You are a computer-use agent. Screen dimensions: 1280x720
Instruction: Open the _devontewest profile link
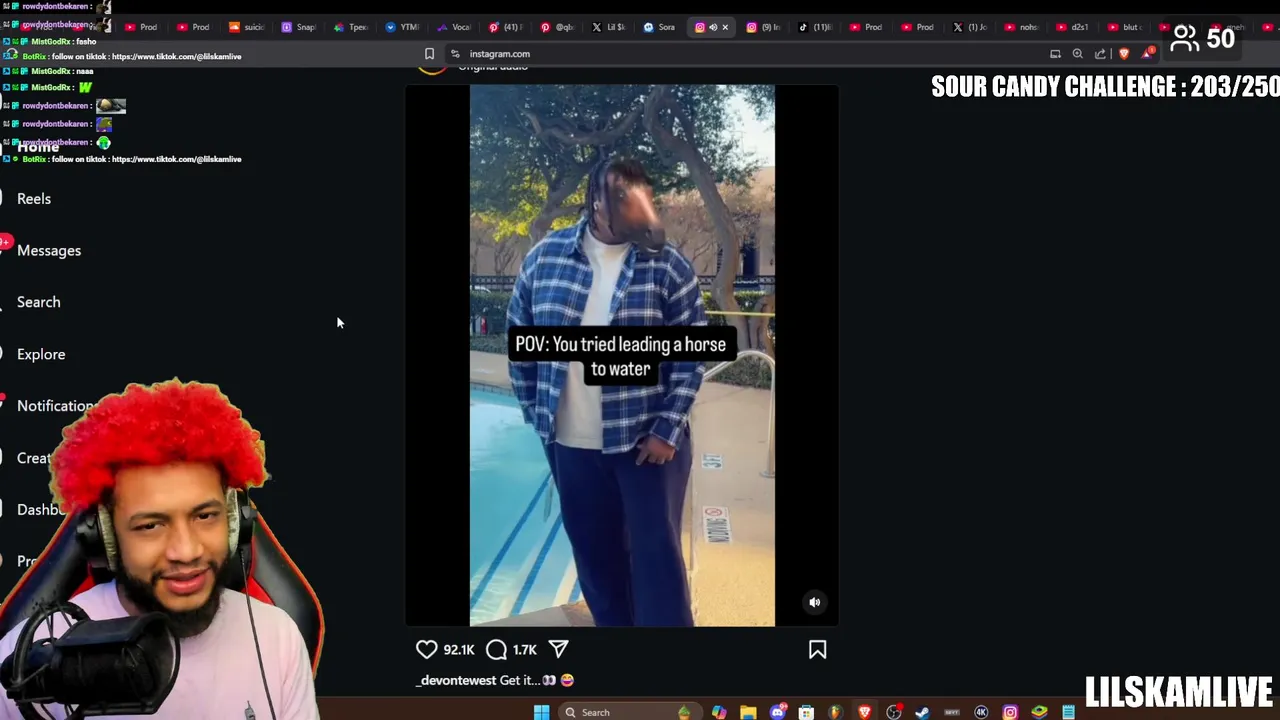pos(458,680)
